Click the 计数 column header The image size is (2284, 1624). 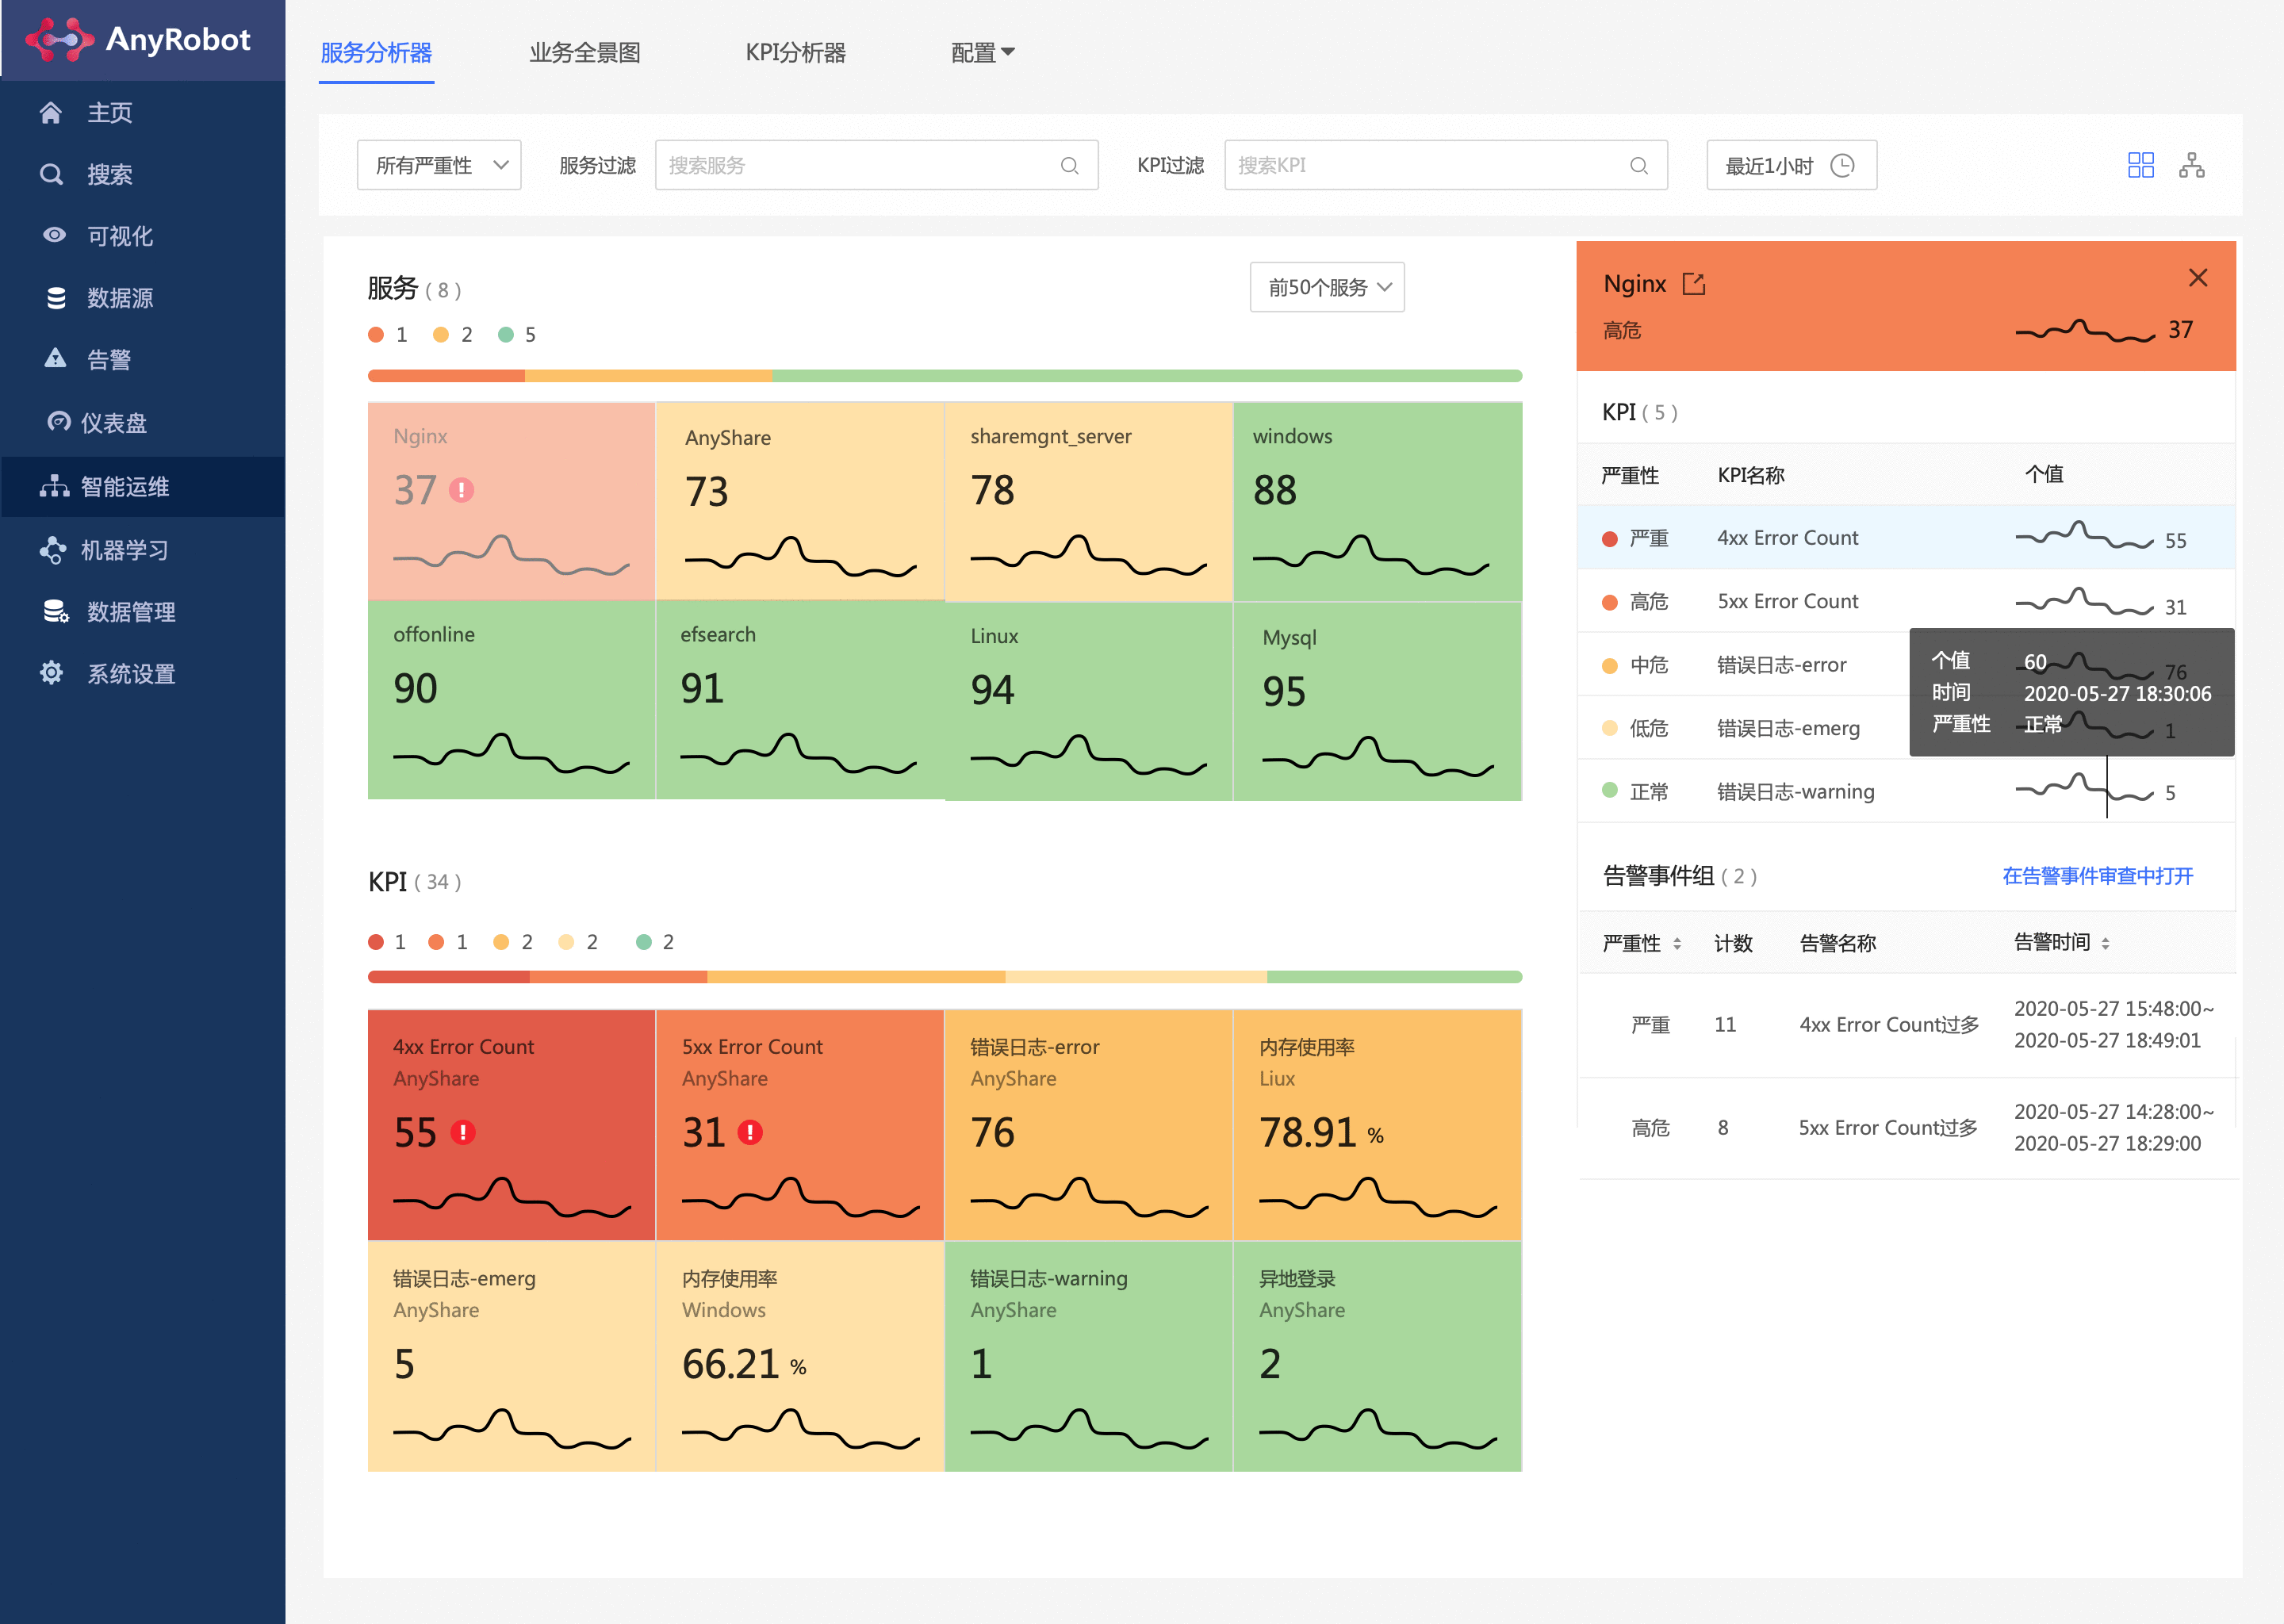pos(1733,943)
